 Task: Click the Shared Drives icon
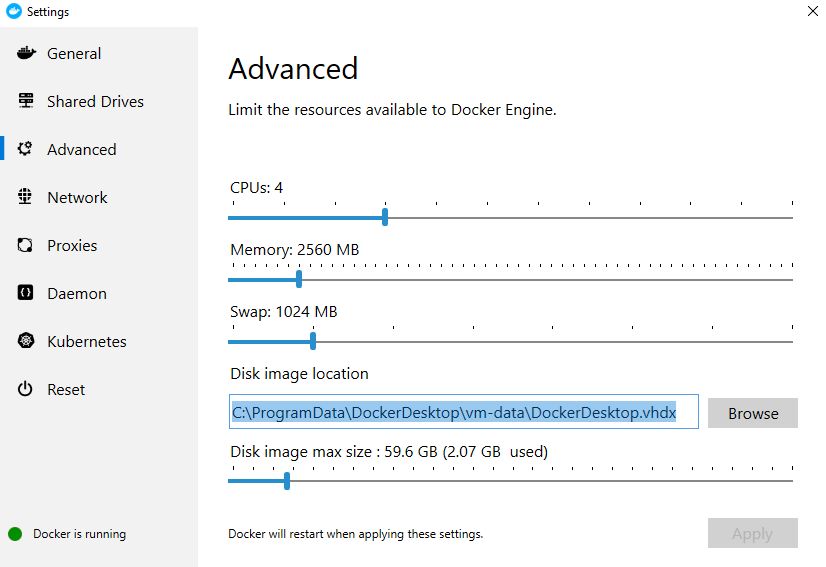26,102
